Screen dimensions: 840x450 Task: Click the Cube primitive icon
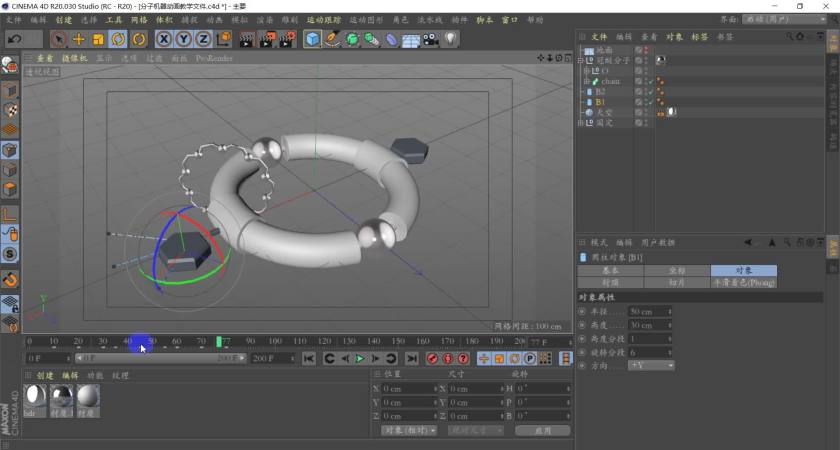(312, 39)
